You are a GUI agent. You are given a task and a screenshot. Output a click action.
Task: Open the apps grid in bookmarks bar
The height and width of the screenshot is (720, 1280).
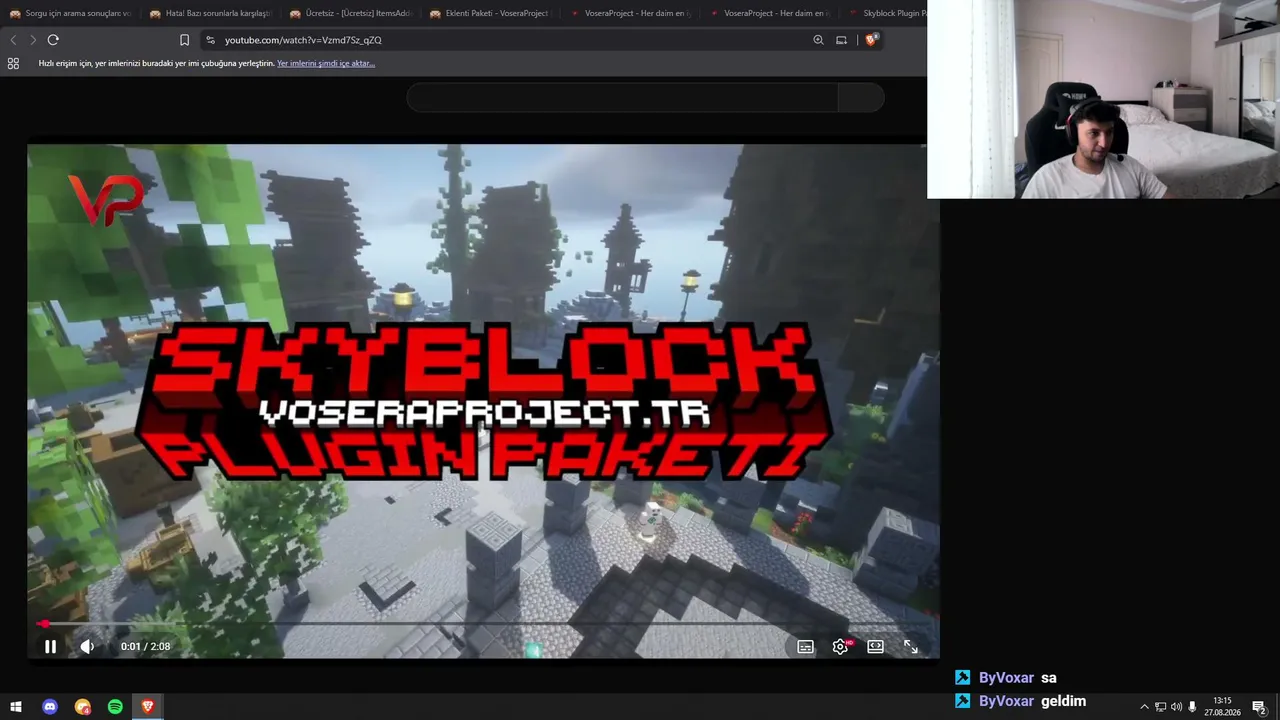(x=13, y=63)
